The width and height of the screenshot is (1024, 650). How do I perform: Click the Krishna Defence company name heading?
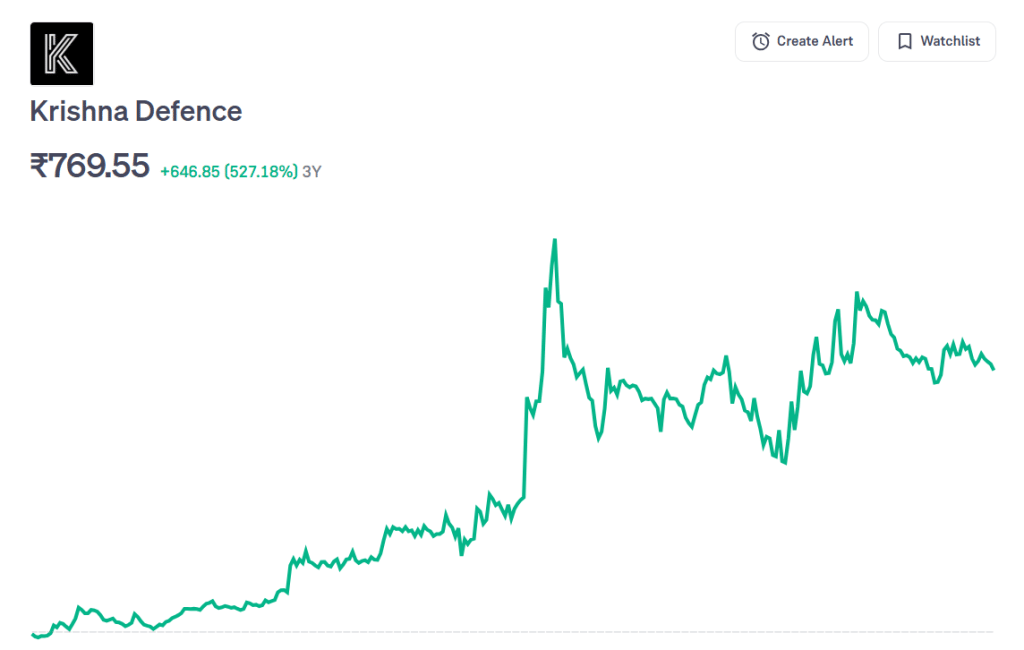pyautogui.click(x=136, y=111)
